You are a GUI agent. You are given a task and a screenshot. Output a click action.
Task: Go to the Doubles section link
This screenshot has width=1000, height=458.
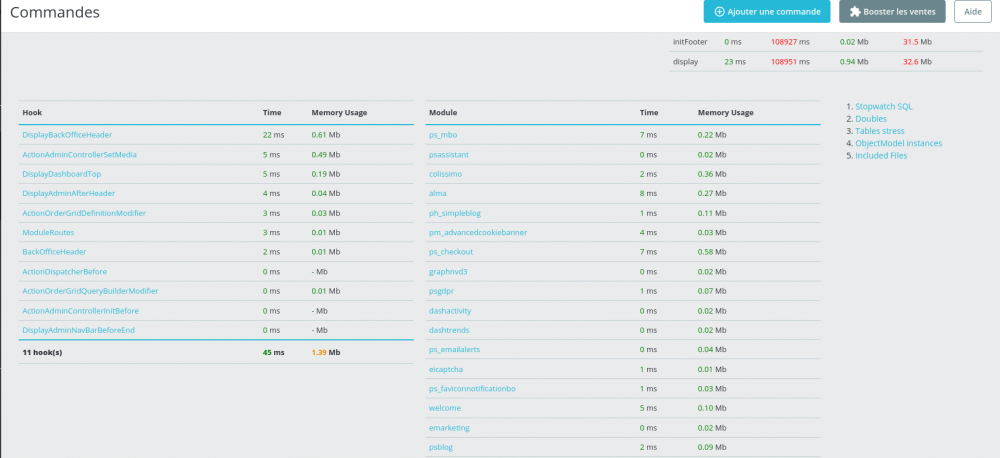click(871, 119)
